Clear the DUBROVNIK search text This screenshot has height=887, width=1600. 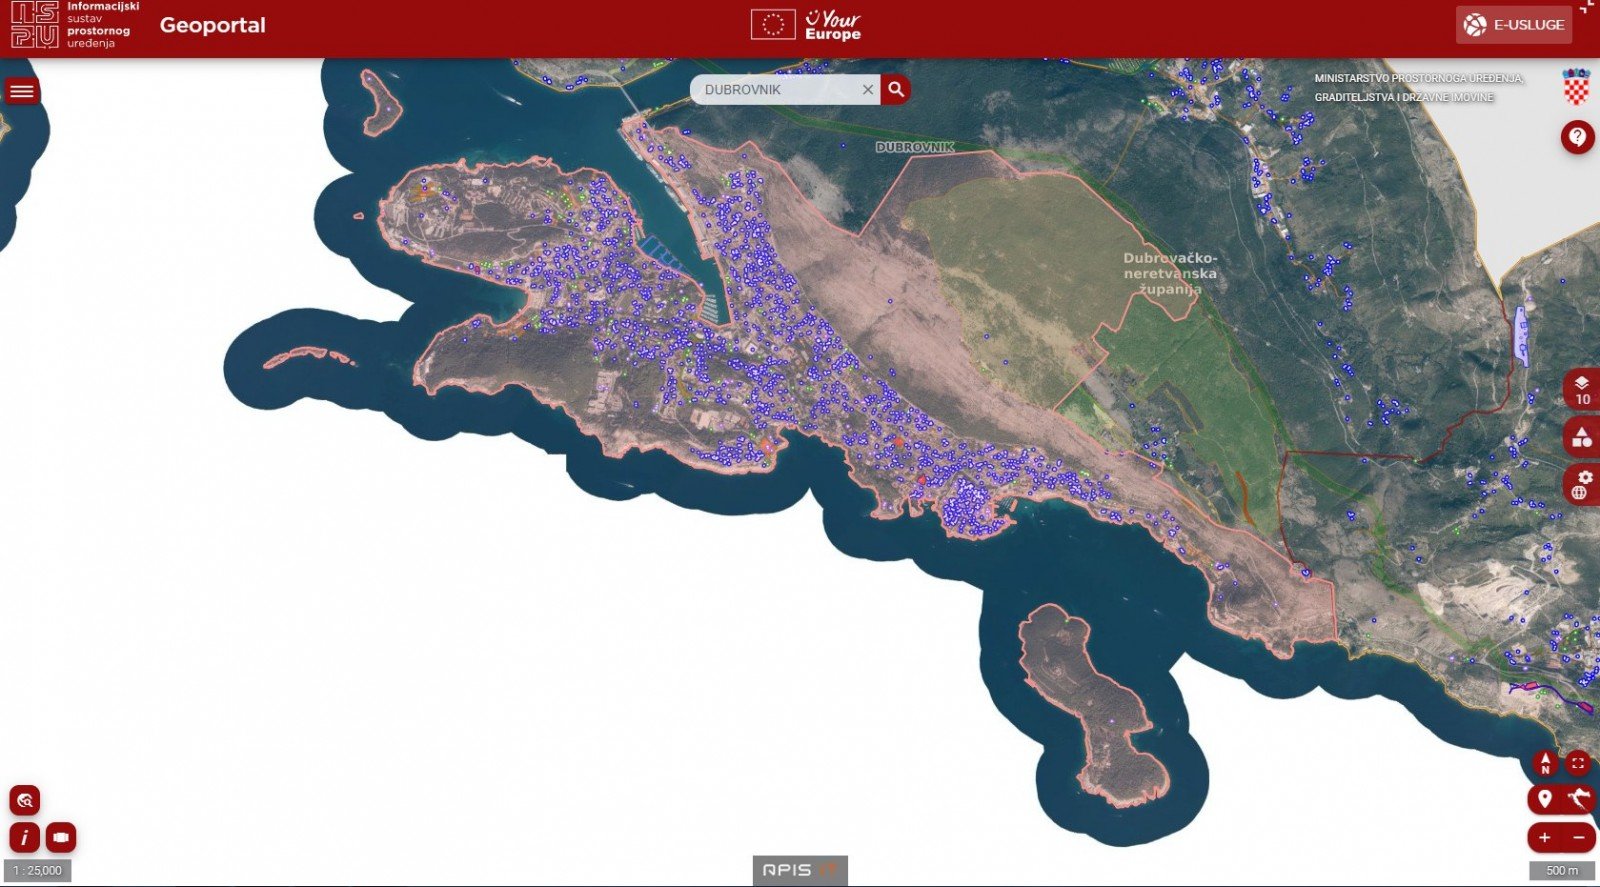pos(867,90)
